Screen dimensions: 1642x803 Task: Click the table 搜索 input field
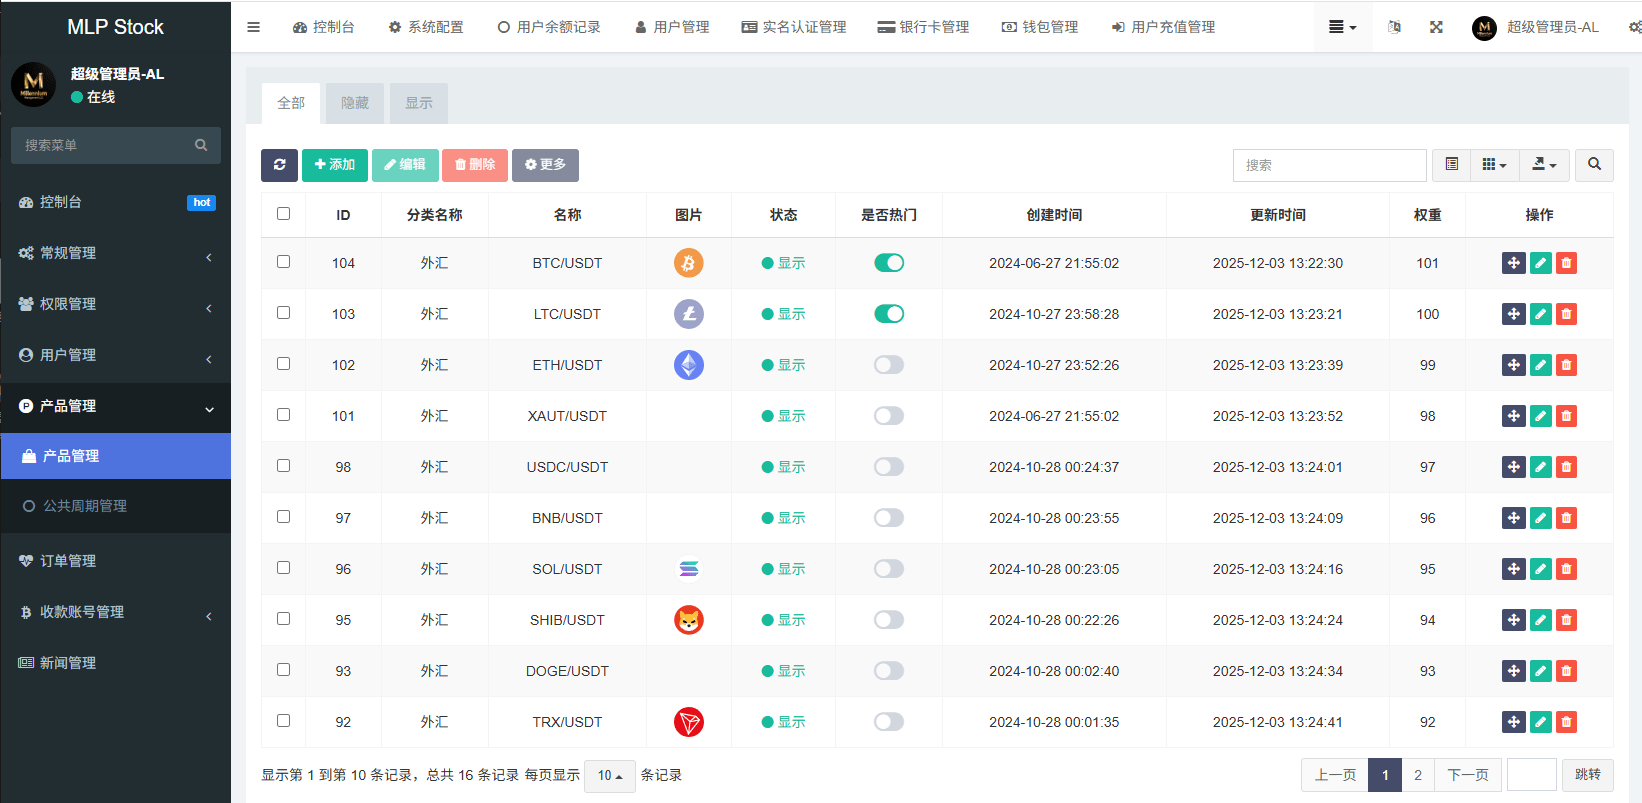[x=1329, y=165]
